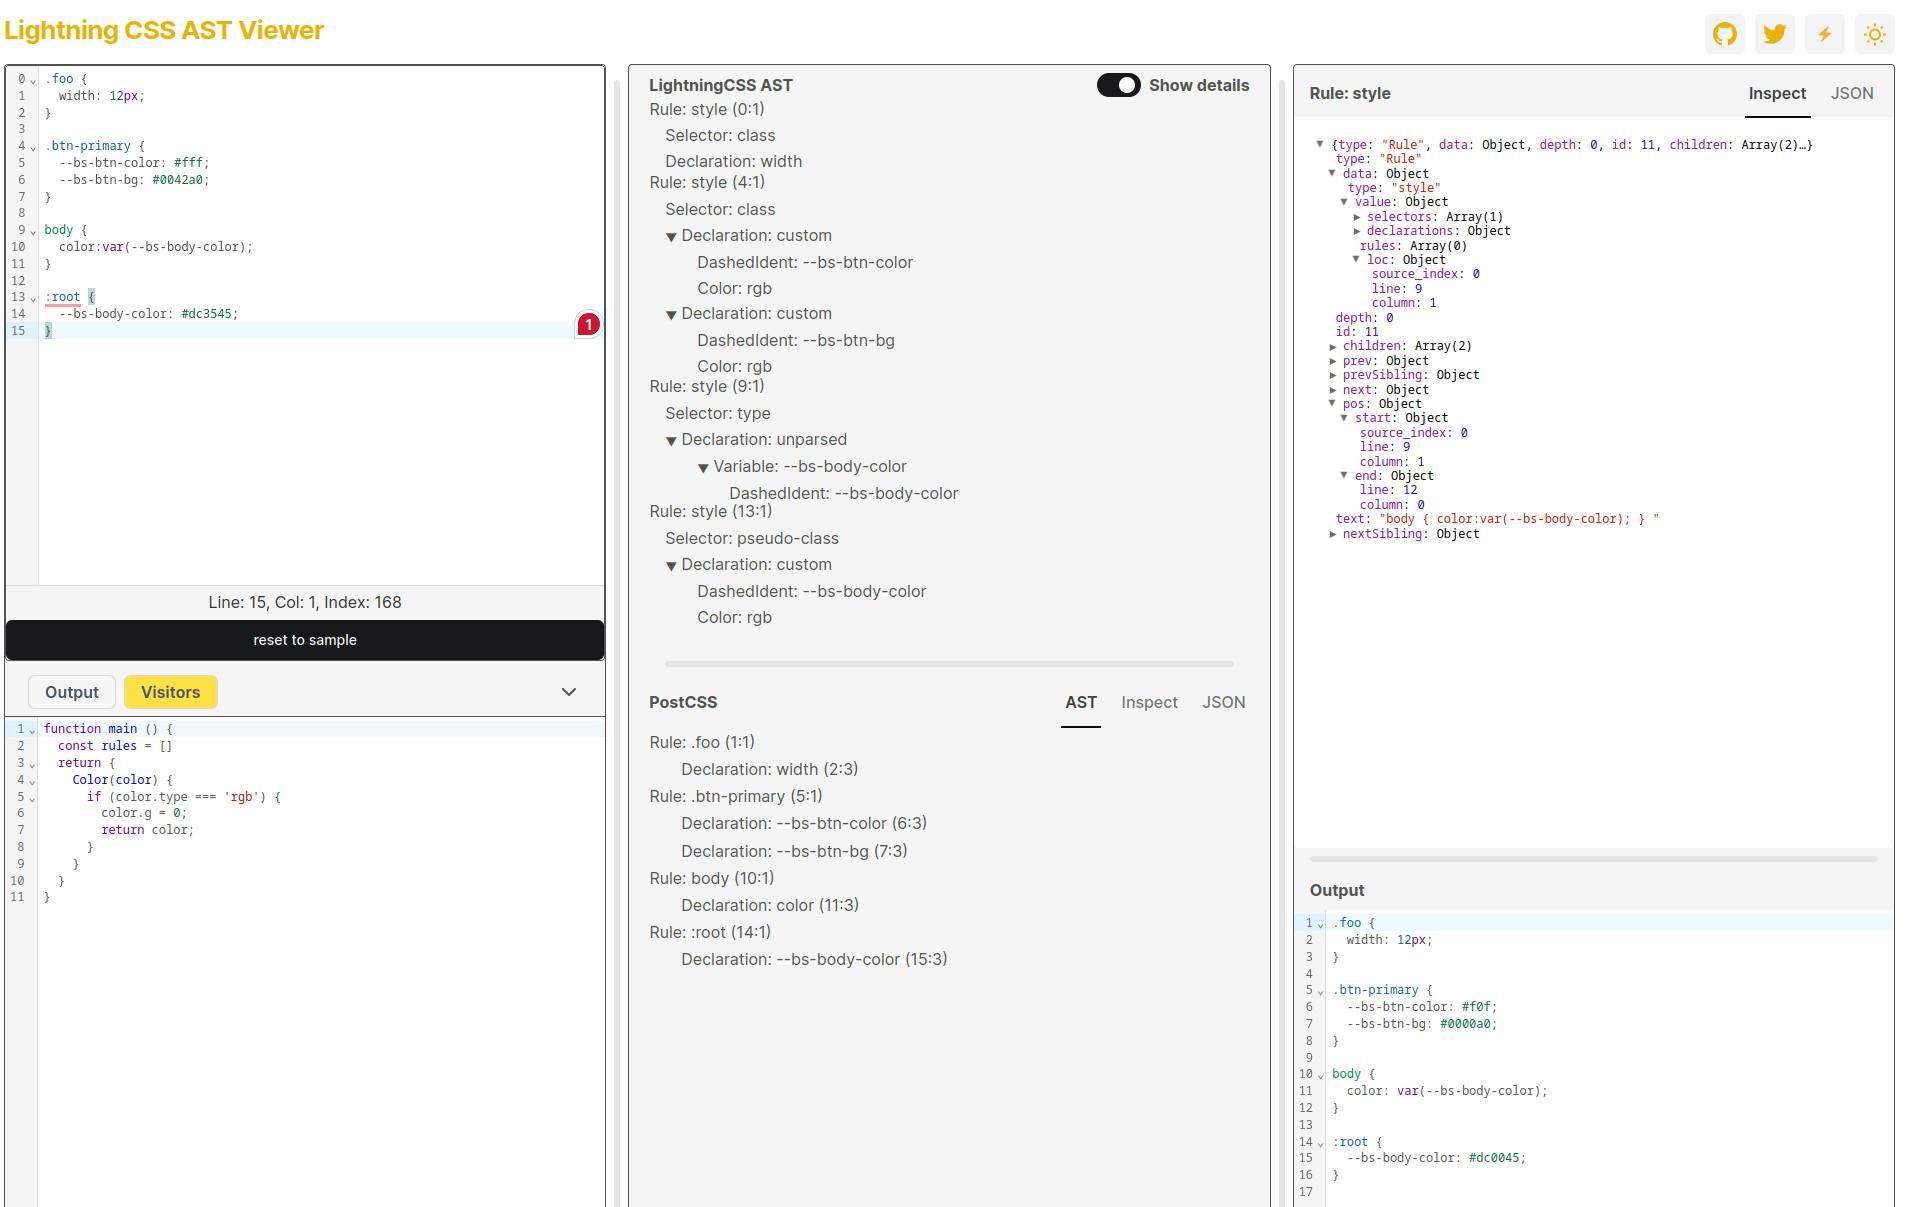Open the PostCSS JSON tab
This screenshot has height=1207, width=1906.
pos(1224,702)
